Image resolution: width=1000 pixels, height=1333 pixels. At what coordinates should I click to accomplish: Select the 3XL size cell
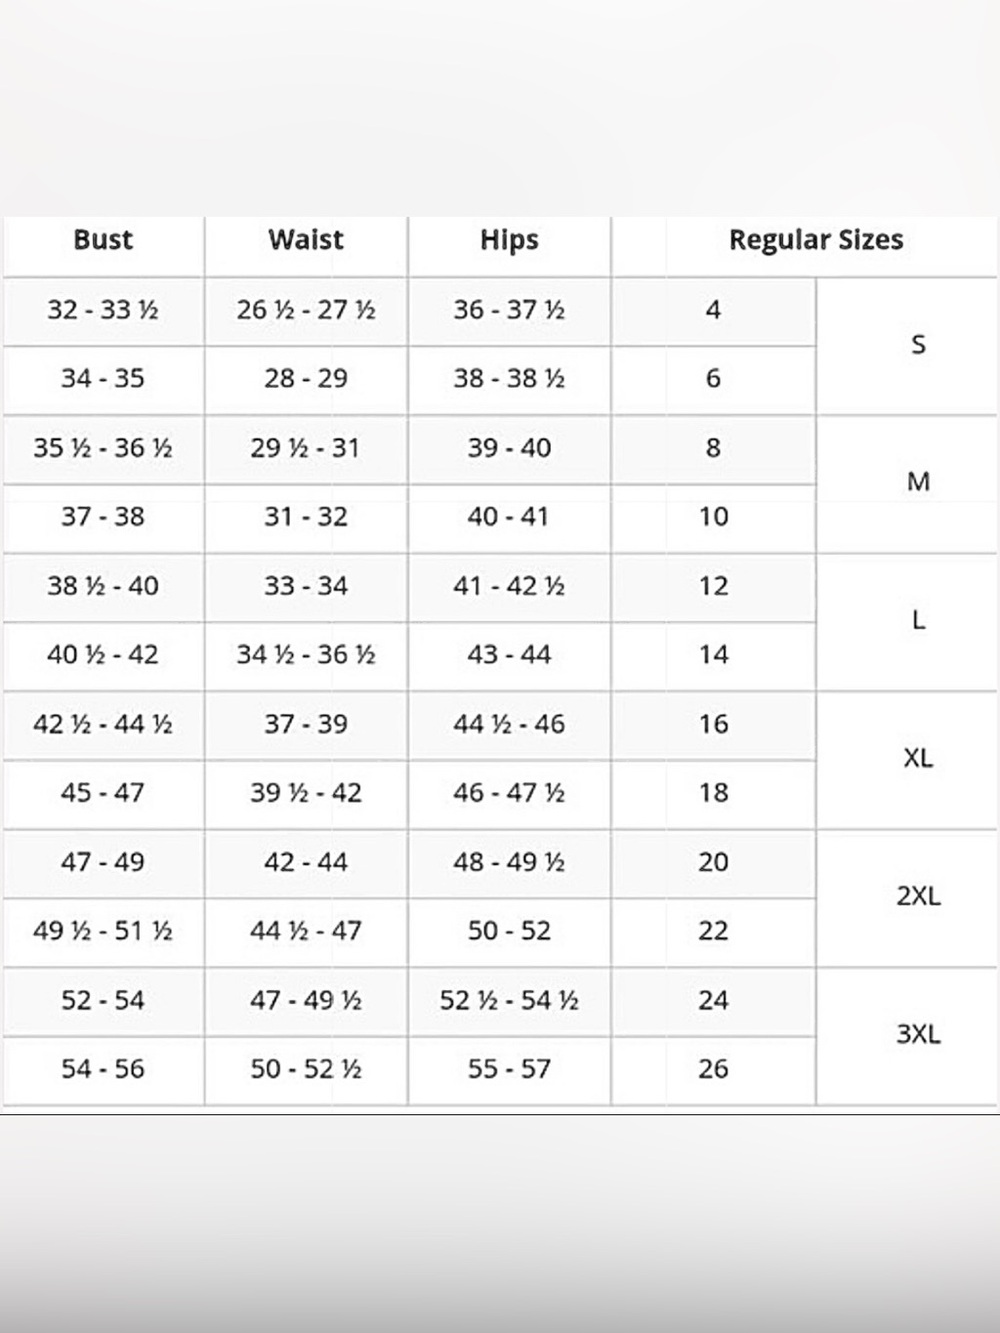[x=918, y=1035]
